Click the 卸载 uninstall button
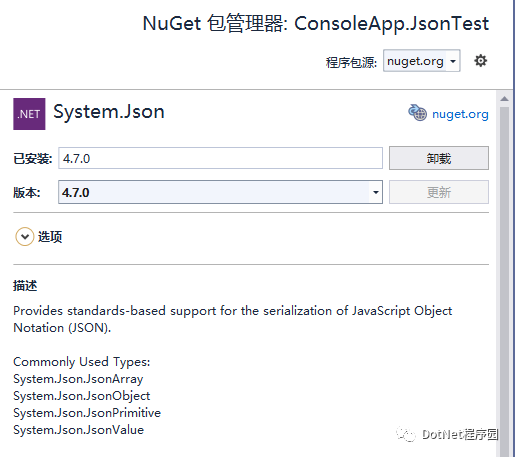 pos(439,158)
